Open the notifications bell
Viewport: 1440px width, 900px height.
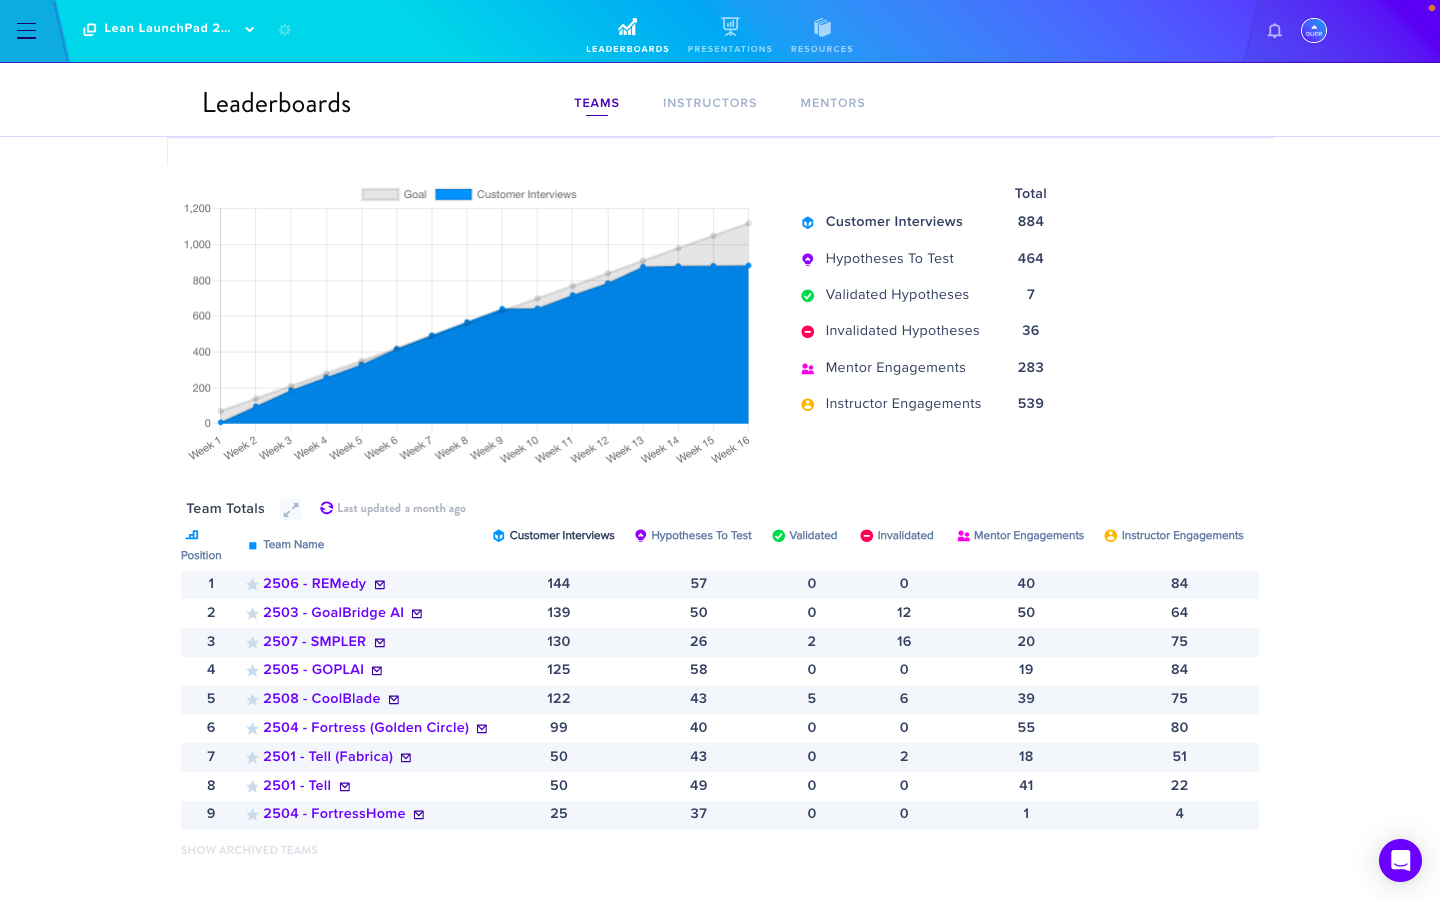(x=1275, y=31)
